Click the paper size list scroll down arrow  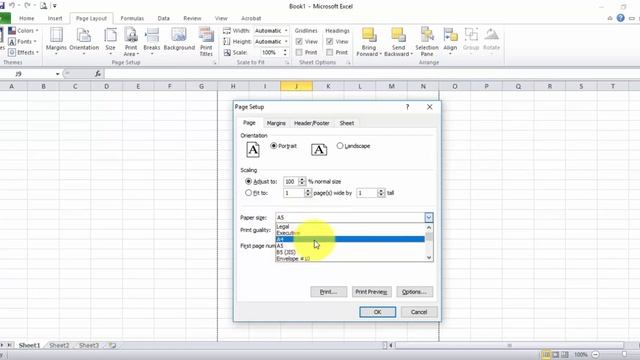(x=429, y=257)
